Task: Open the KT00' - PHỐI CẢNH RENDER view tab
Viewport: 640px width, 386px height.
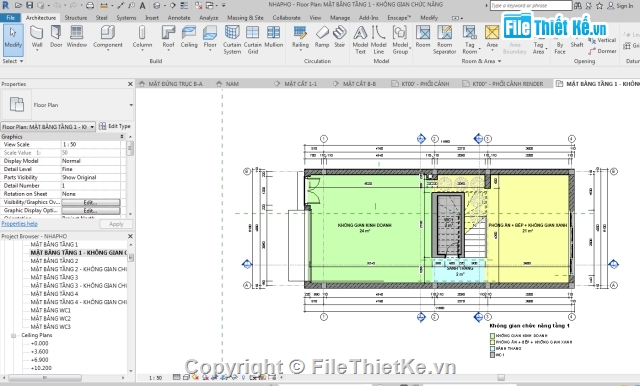Action: pyautogui.click(x=507, y=84)
